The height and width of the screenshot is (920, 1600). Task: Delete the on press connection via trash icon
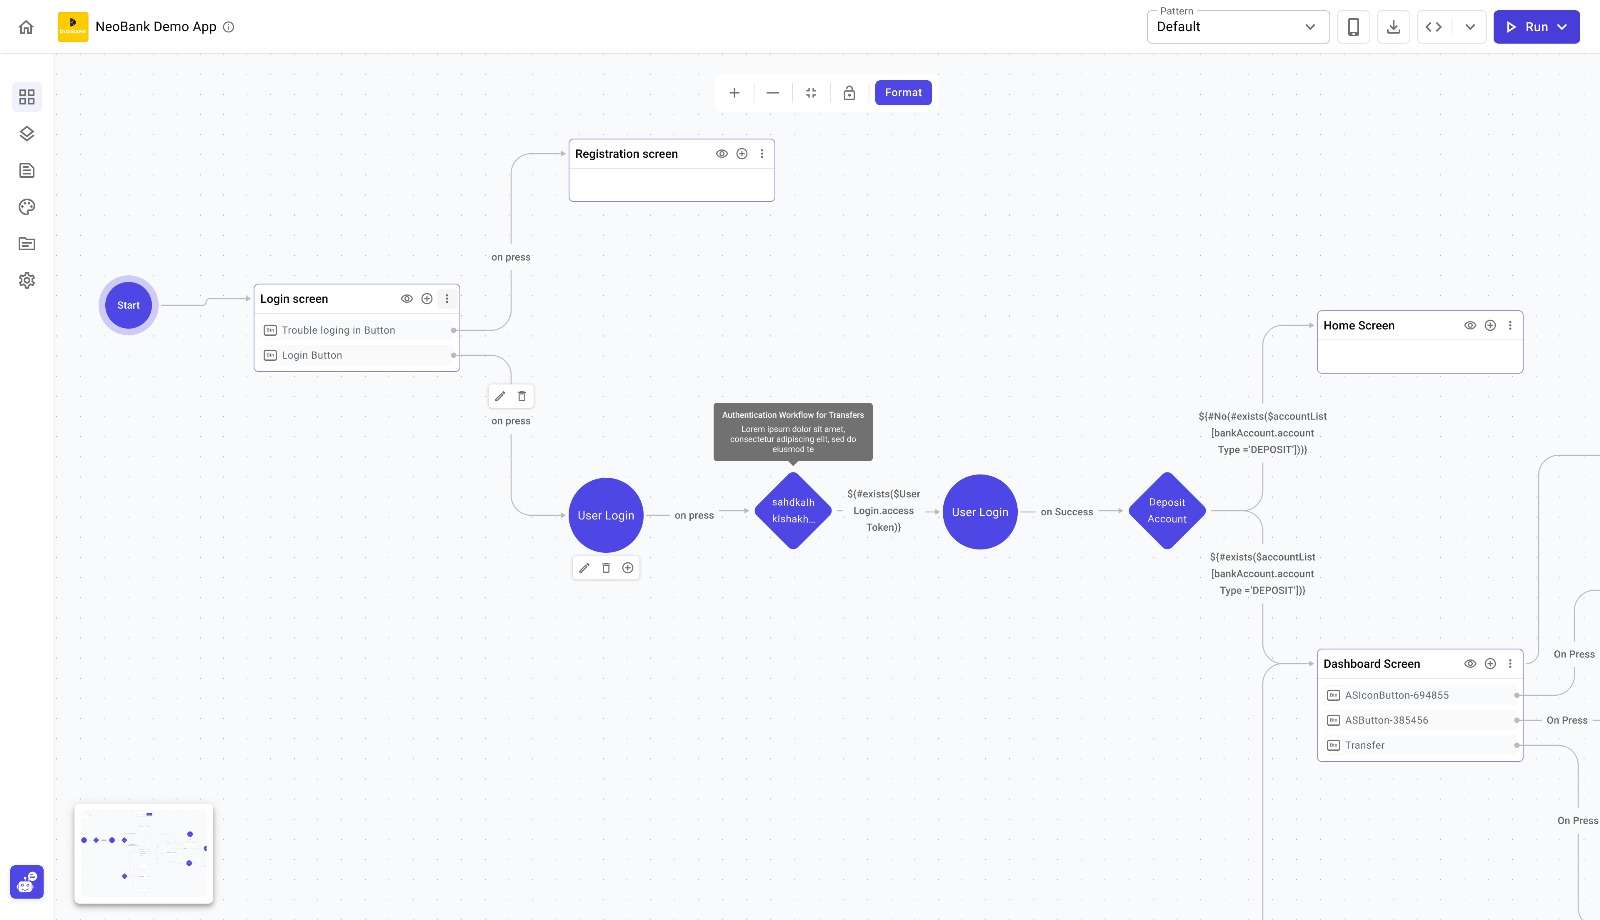tap(522, 396)
